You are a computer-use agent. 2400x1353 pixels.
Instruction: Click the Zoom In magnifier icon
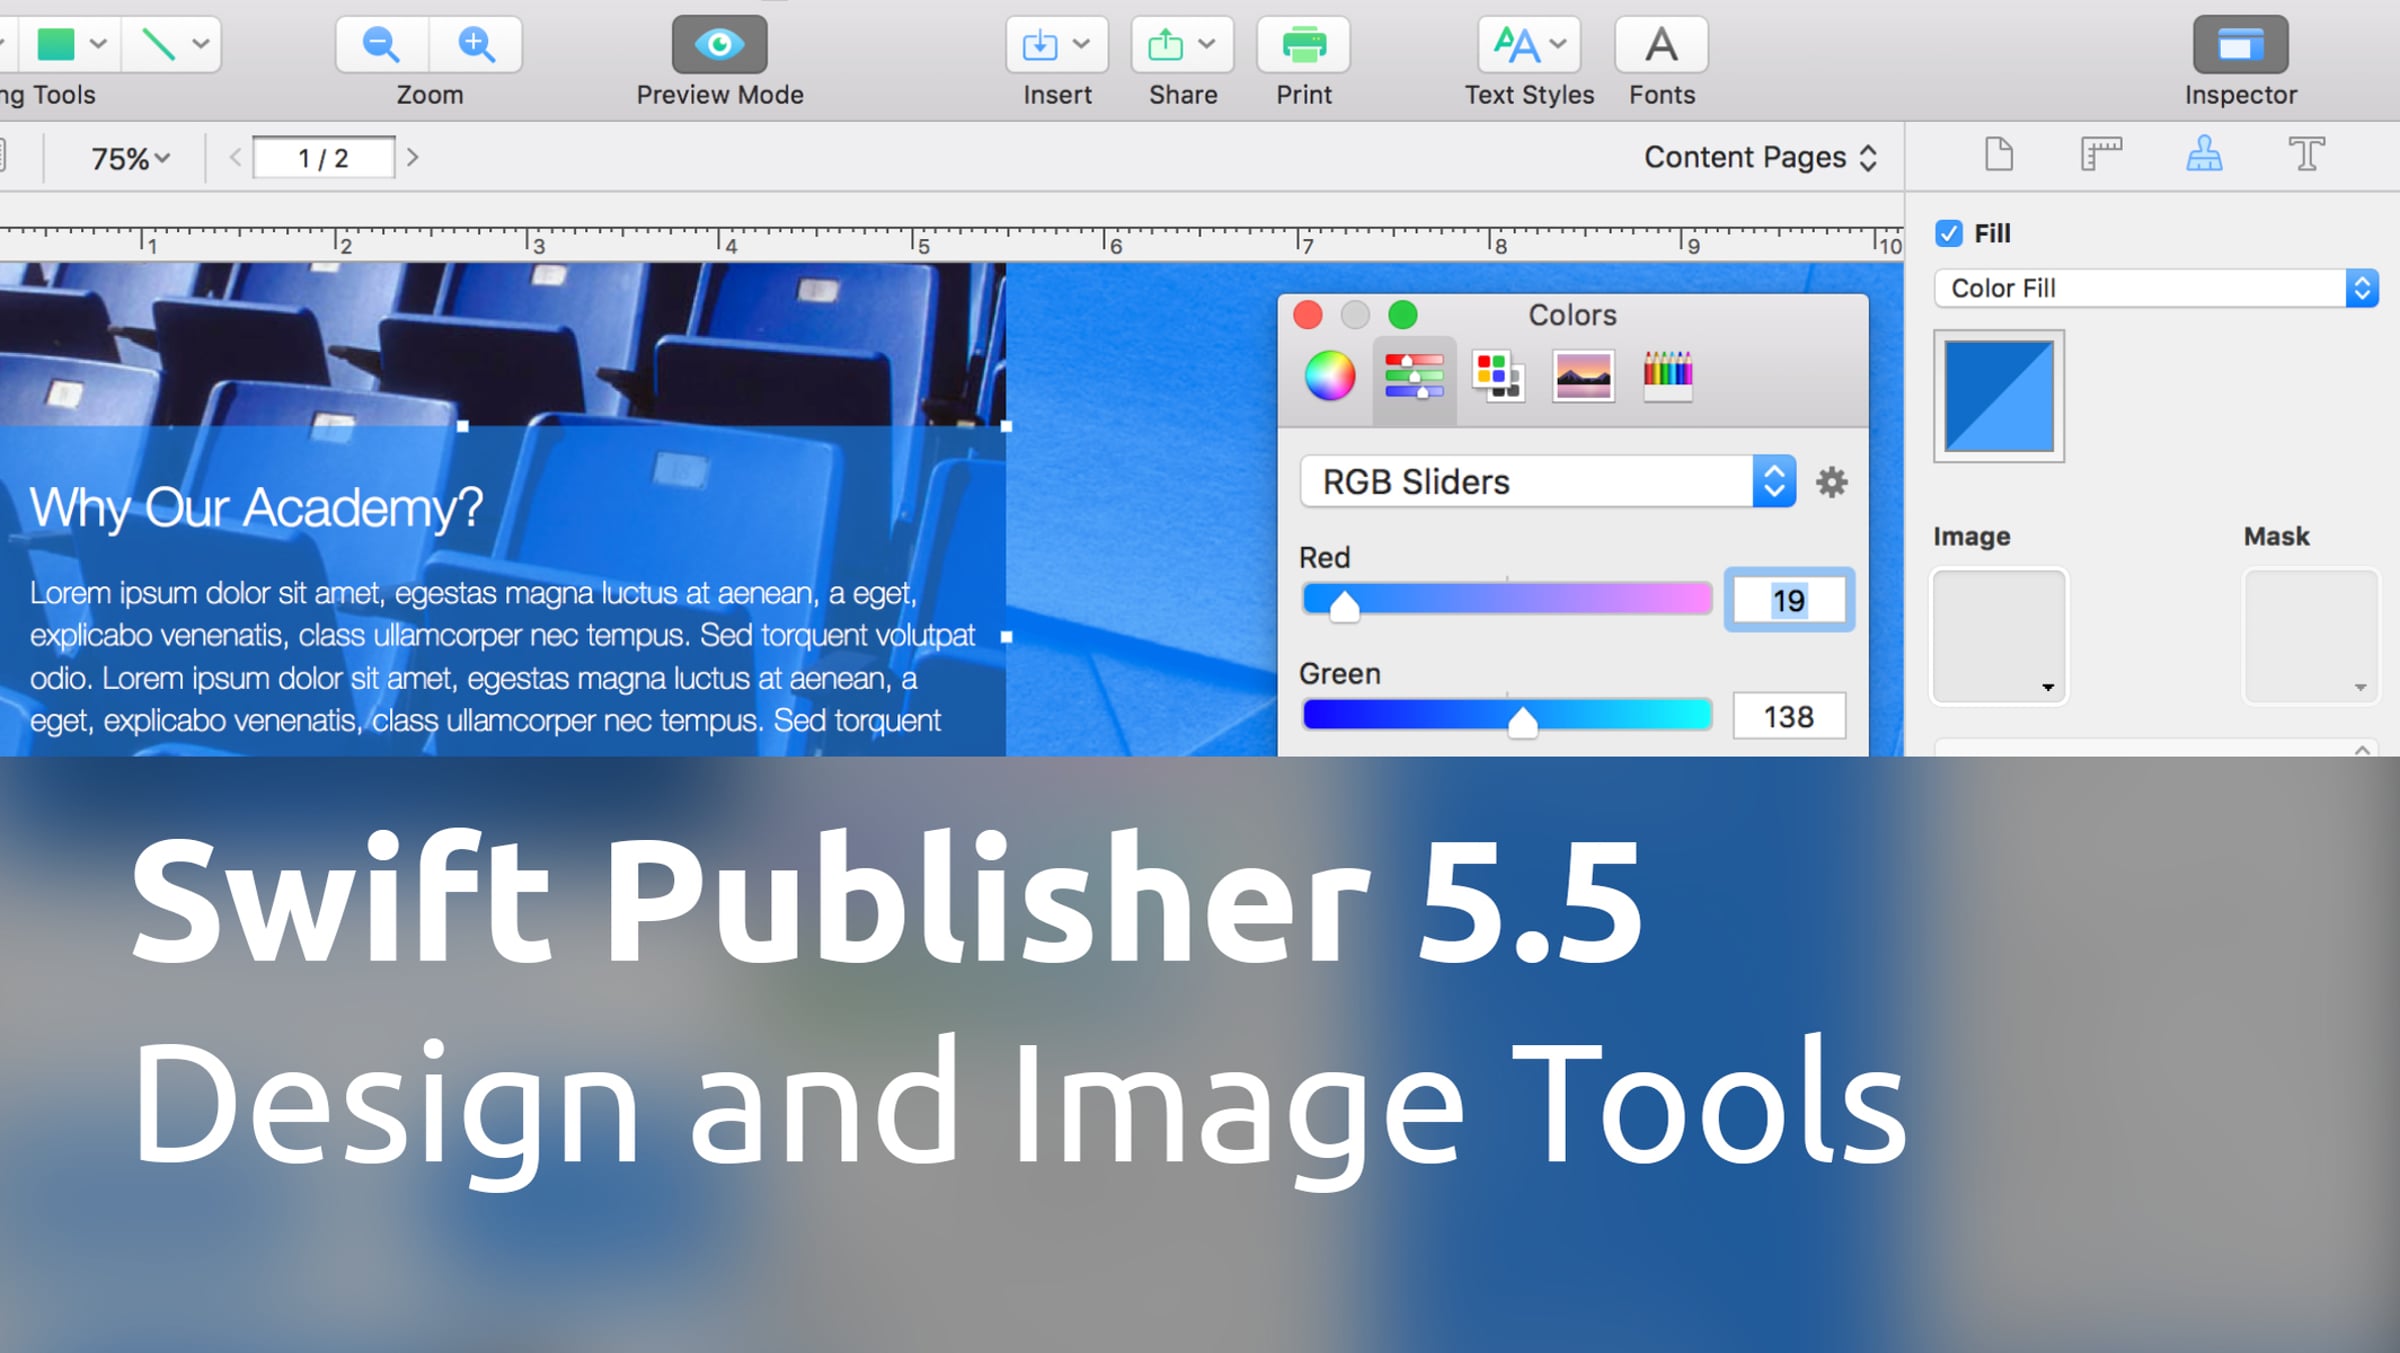[476, 45]
